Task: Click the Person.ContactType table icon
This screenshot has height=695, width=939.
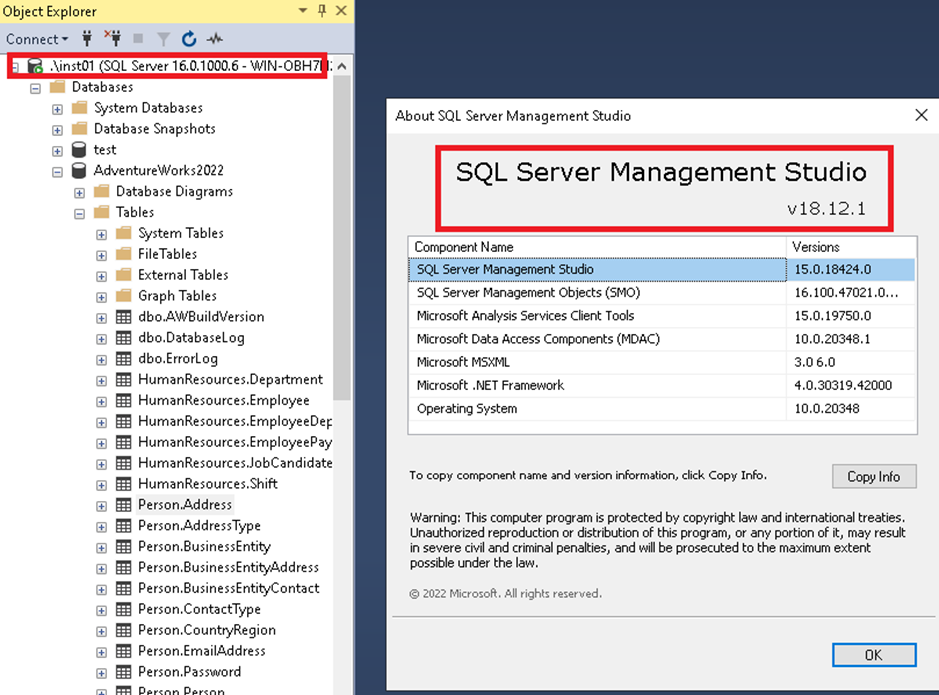Action: [123, 610]
